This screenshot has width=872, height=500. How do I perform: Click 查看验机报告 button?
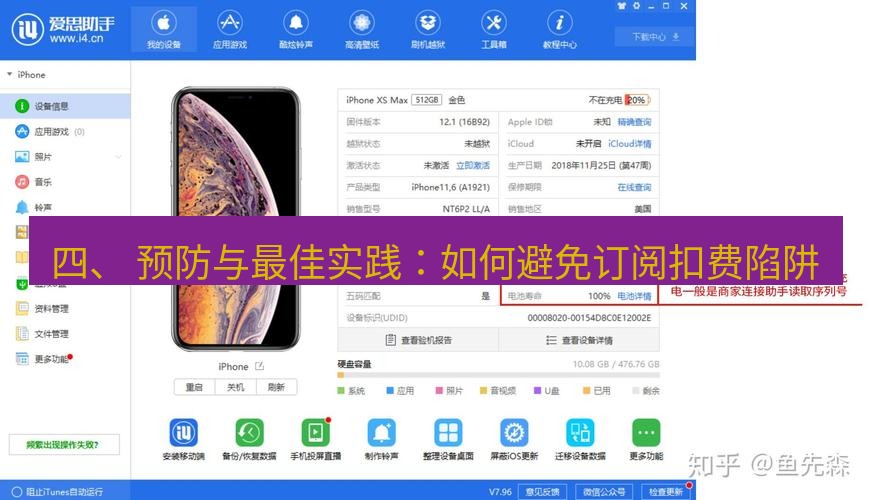[418, 340]
